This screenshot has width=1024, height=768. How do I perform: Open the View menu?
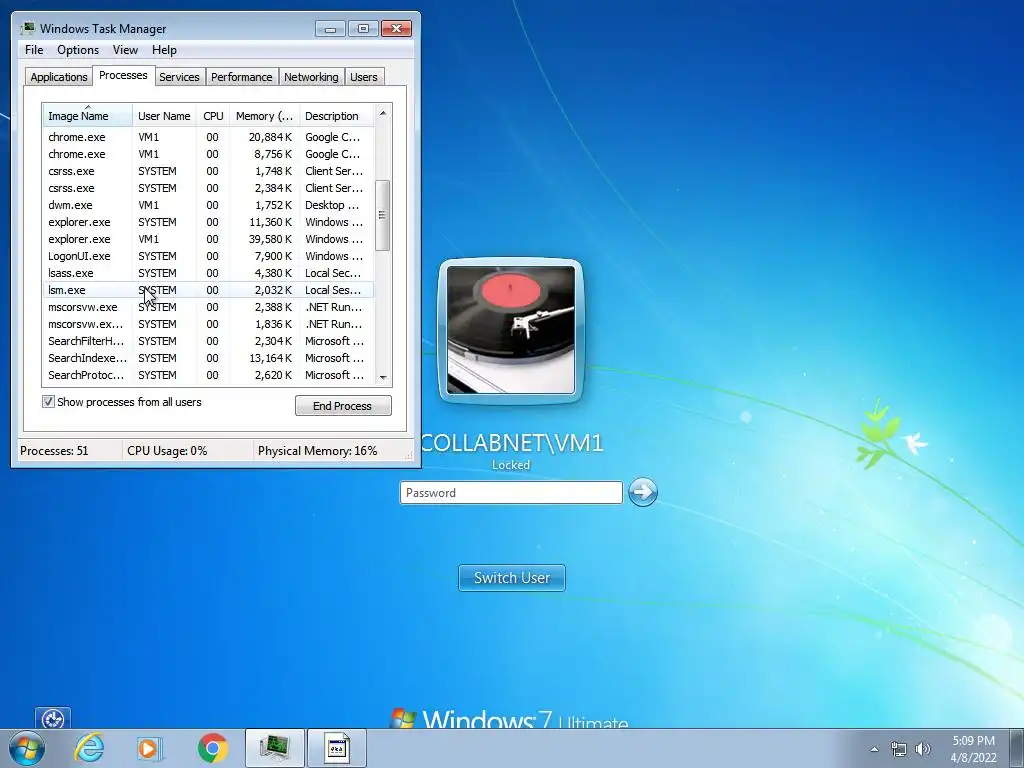125,50
